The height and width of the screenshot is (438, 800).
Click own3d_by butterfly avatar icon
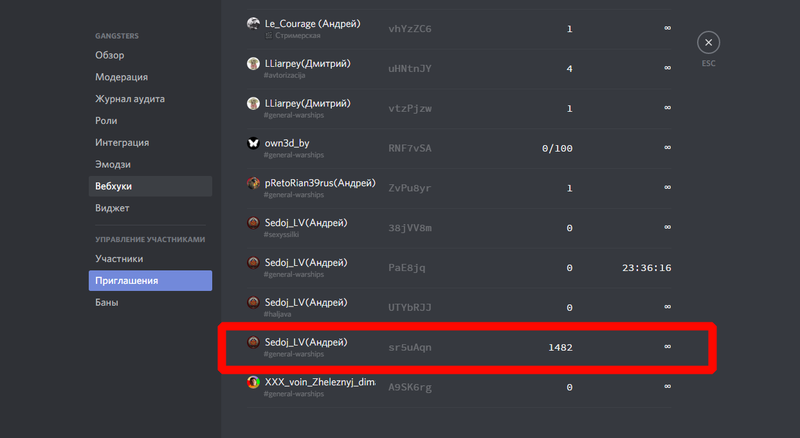[253, 143]
